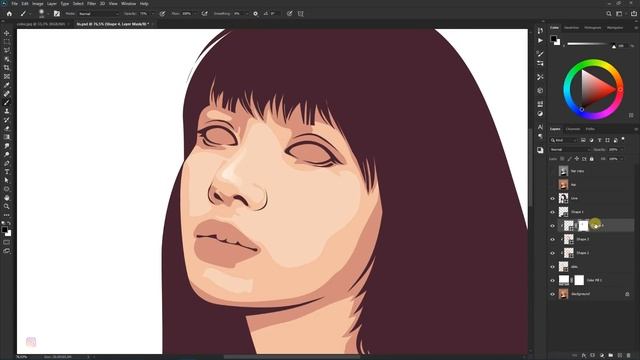Hide the Color Fill 1 layer
This screenshot has width=640, height=360.
[x=553, y=280]
